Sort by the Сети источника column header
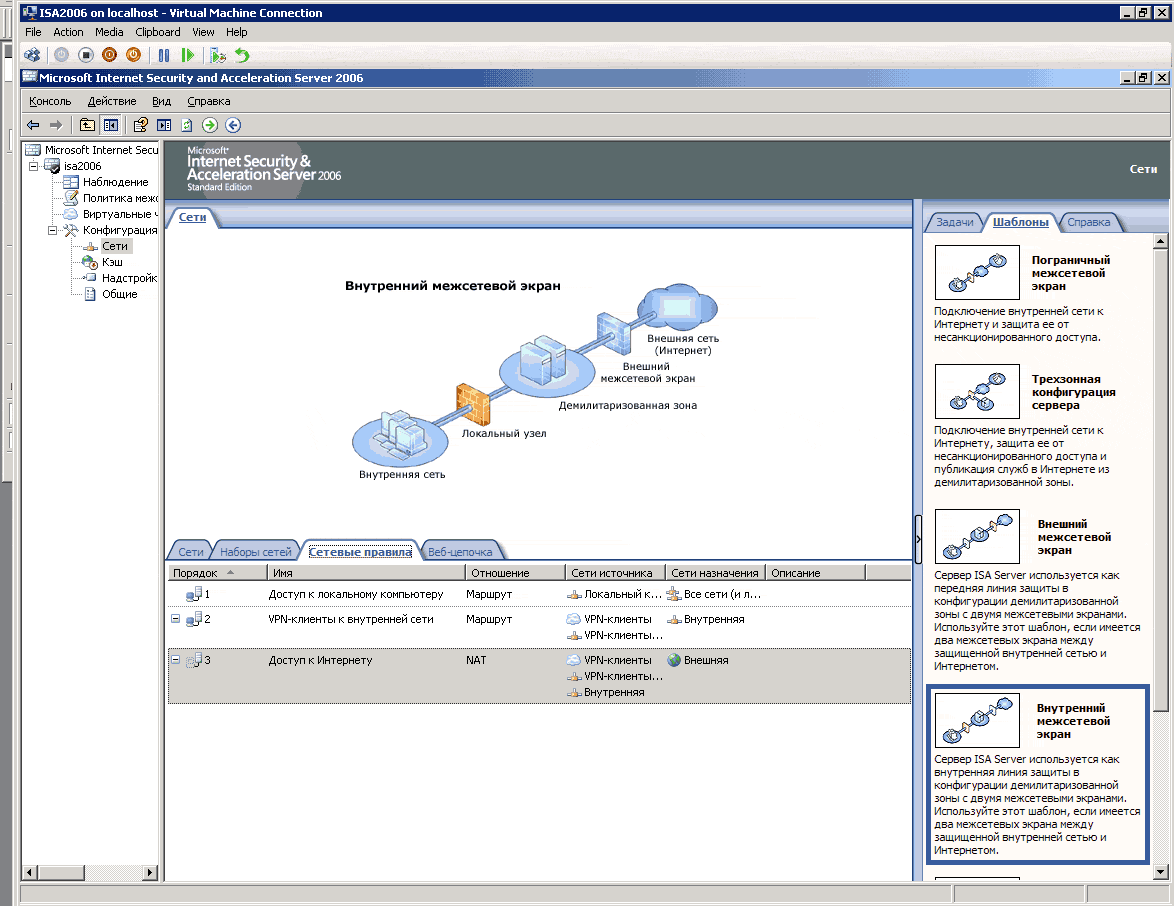Image resolution: width=1174 pixels, height=906 pixels. pos(615,573)
